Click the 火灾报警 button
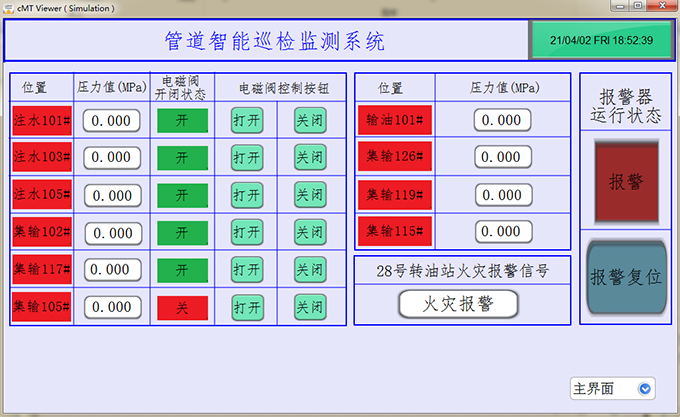Image resolution: width=680 pixels, height=417 pixels. click(x=458, y=303)
